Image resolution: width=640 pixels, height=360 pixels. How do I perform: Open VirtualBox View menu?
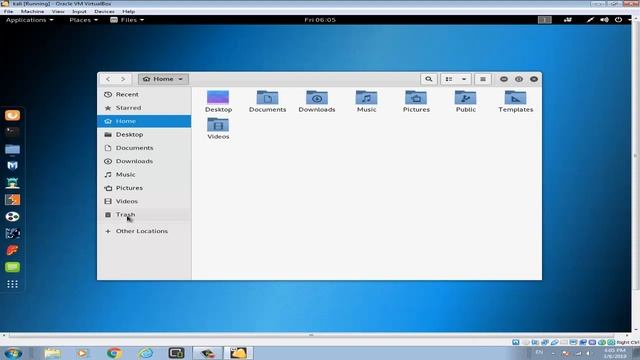point(58,11)
